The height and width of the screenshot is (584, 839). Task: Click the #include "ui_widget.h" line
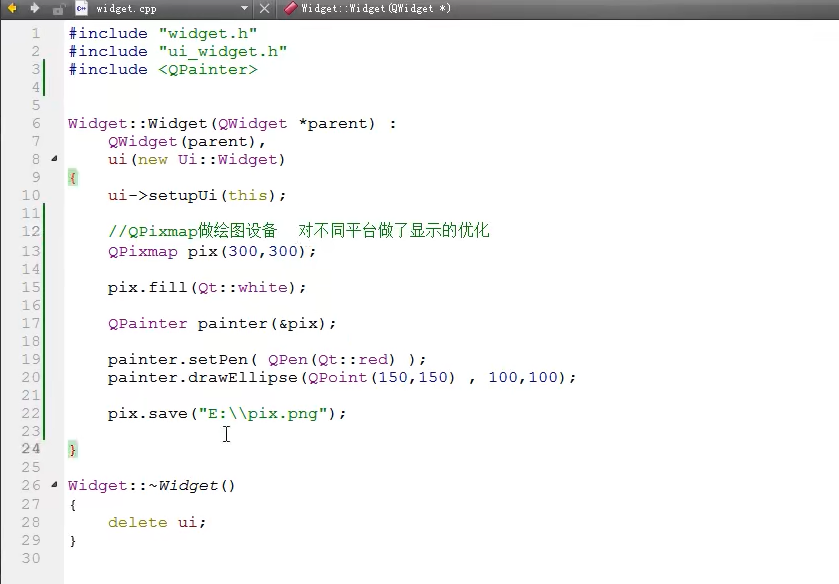pyautogui.click(x=178, y=51)
